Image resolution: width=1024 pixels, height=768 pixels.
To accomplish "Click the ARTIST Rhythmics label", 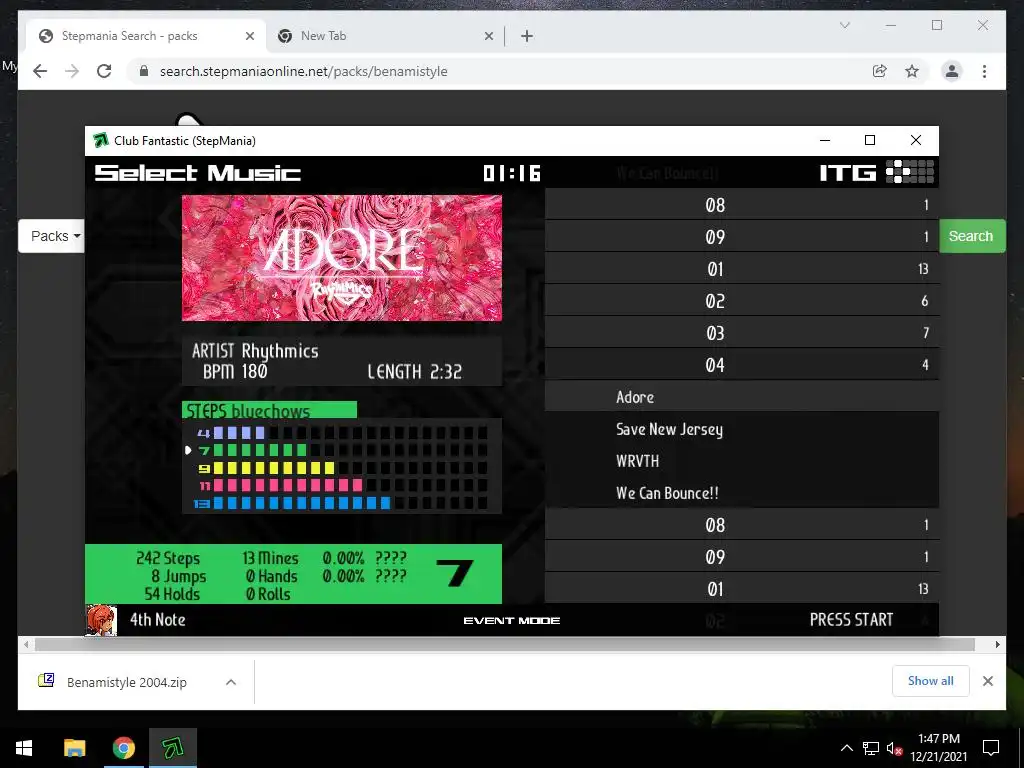I will tap(255, 351).
